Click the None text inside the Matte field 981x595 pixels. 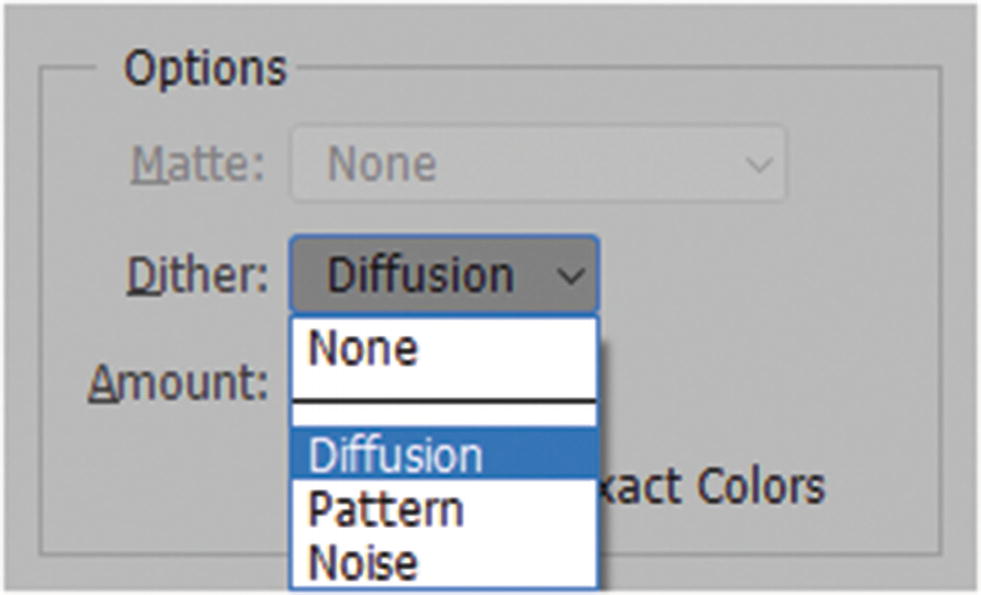coord(382,164)
